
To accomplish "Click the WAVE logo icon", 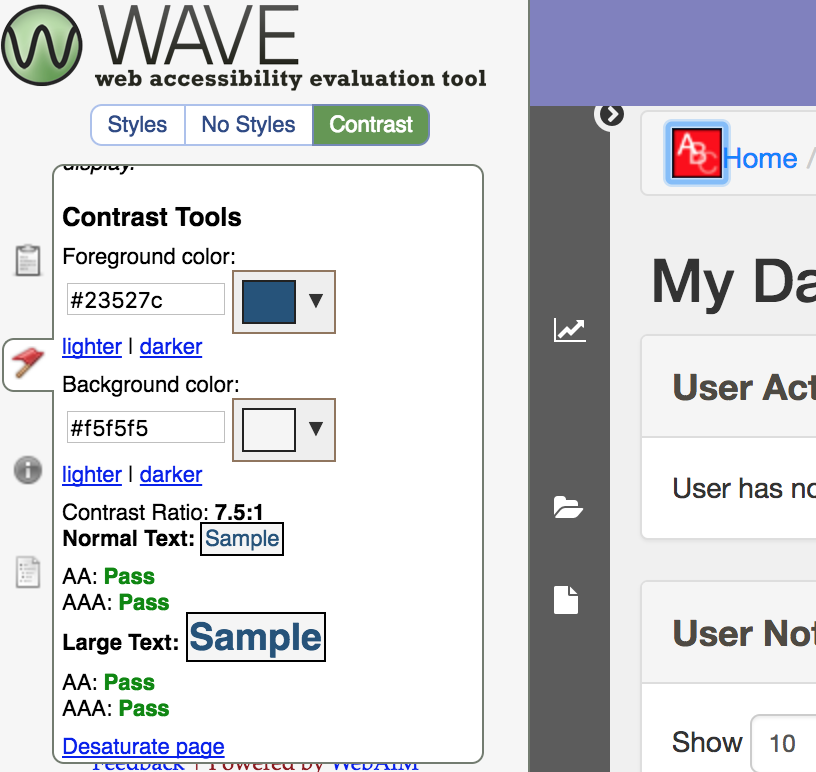I will click(x=41, y=45).
